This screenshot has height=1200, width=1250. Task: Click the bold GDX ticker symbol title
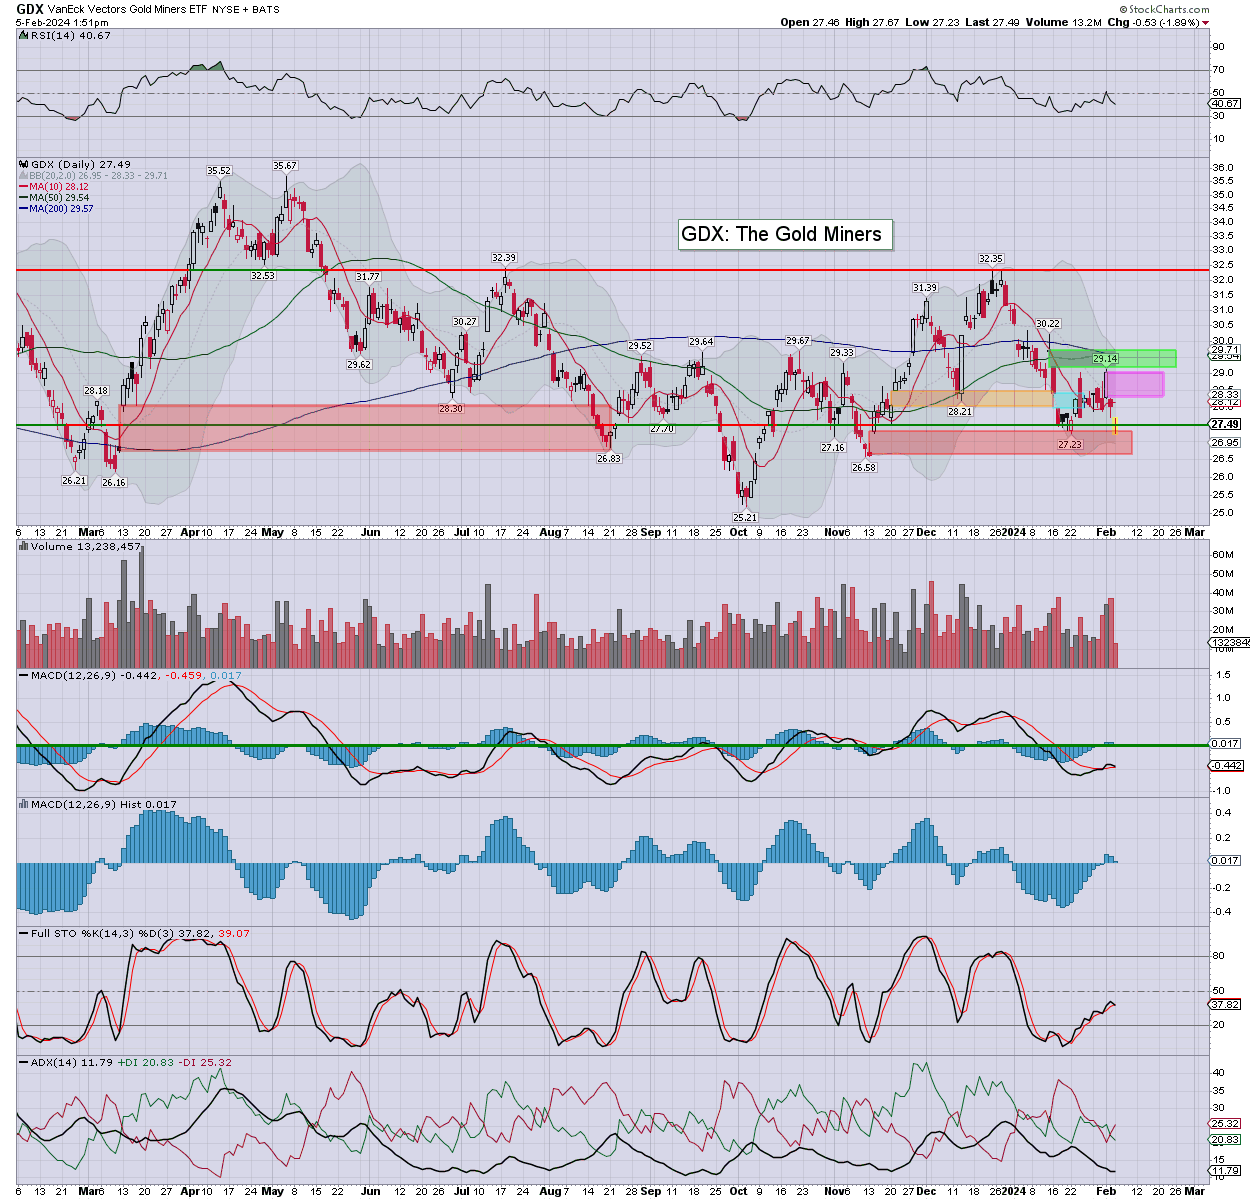tap(29, 9)
